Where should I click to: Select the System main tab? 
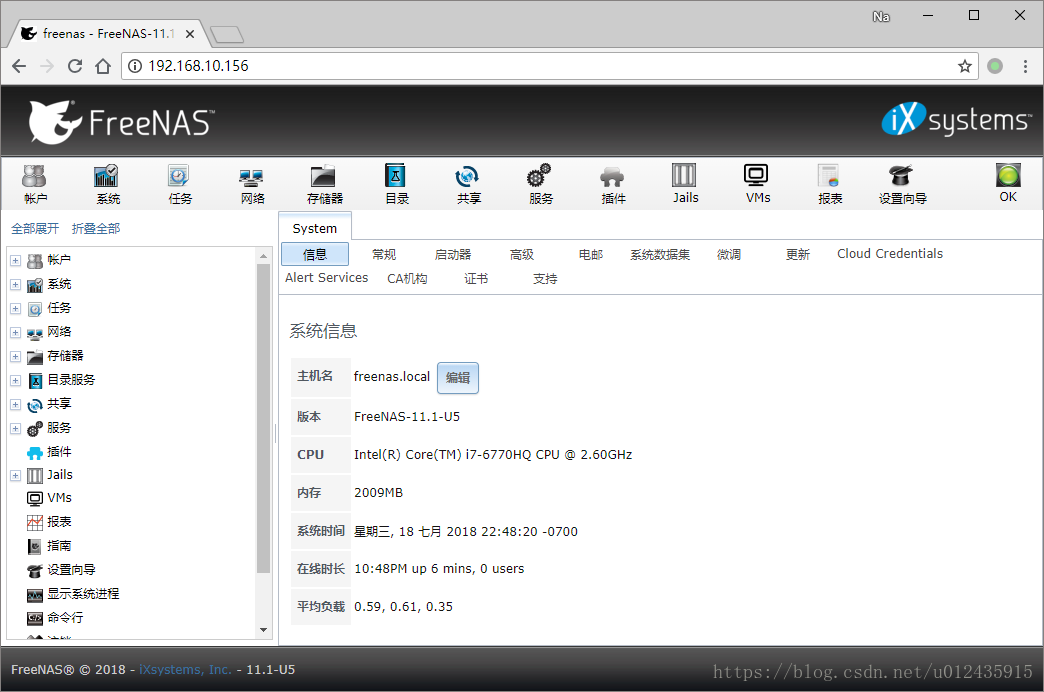click(315, 228)
